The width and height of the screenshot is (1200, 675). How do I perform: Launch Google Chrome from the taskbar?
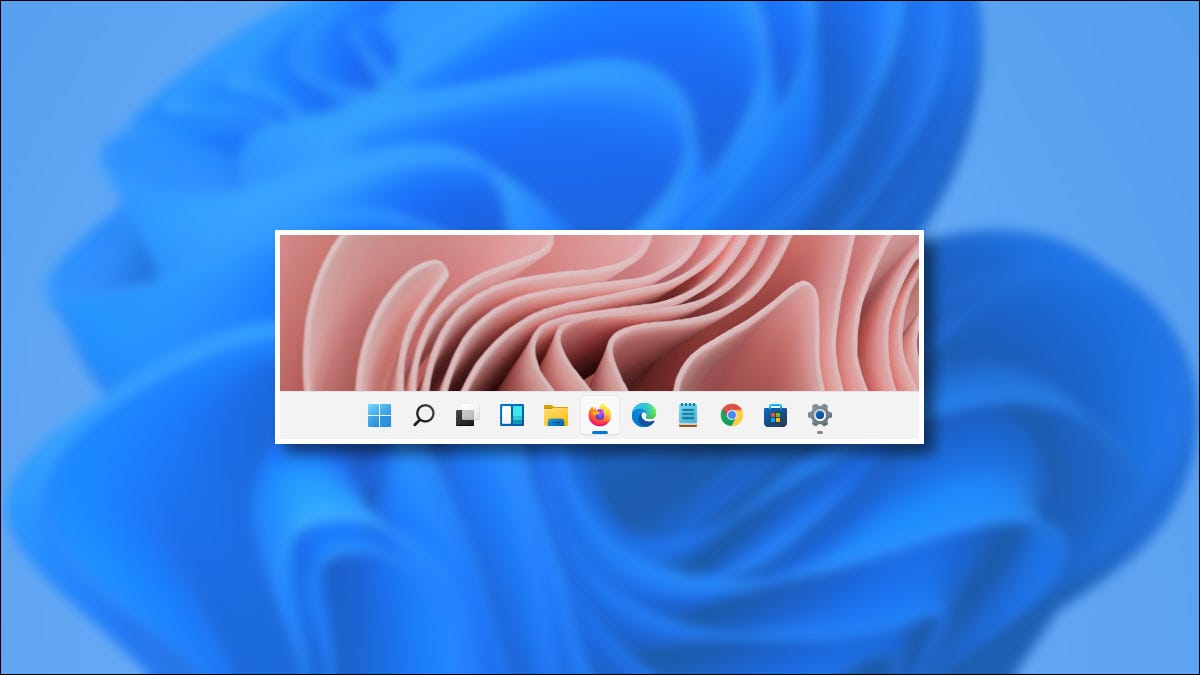[x=732, y=415]
